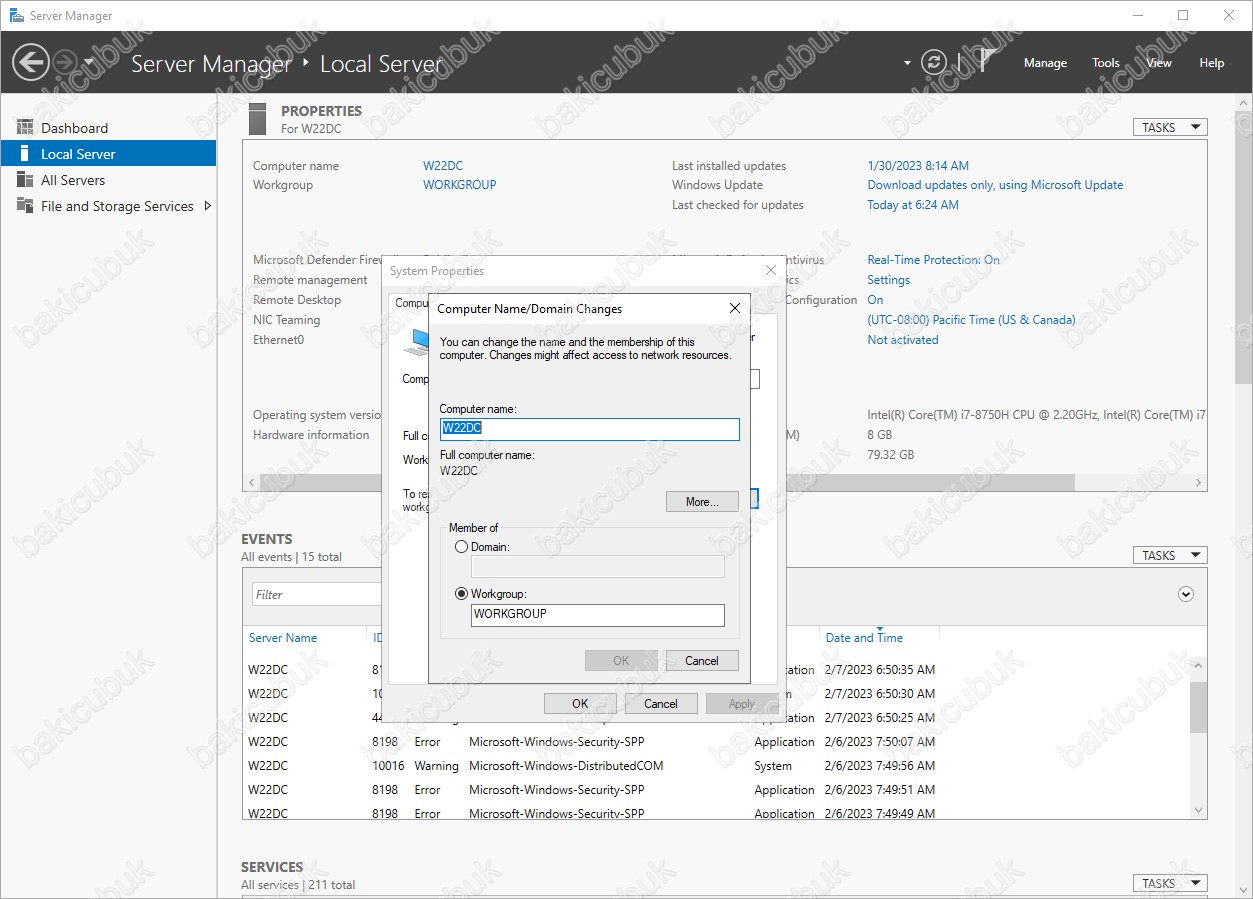Screen dimensions: 1253x899
Task: Open the notifications flag icon
Action: click(985, 62)
